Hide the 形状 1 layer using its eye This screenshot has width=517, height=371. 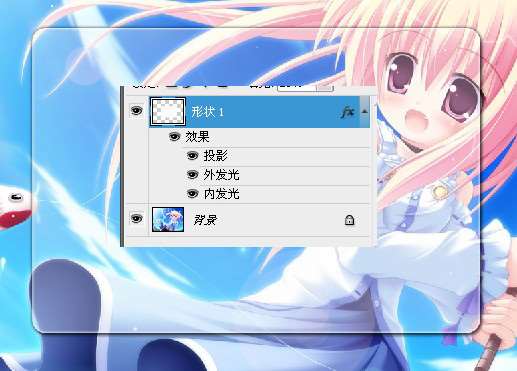[136, 110]
